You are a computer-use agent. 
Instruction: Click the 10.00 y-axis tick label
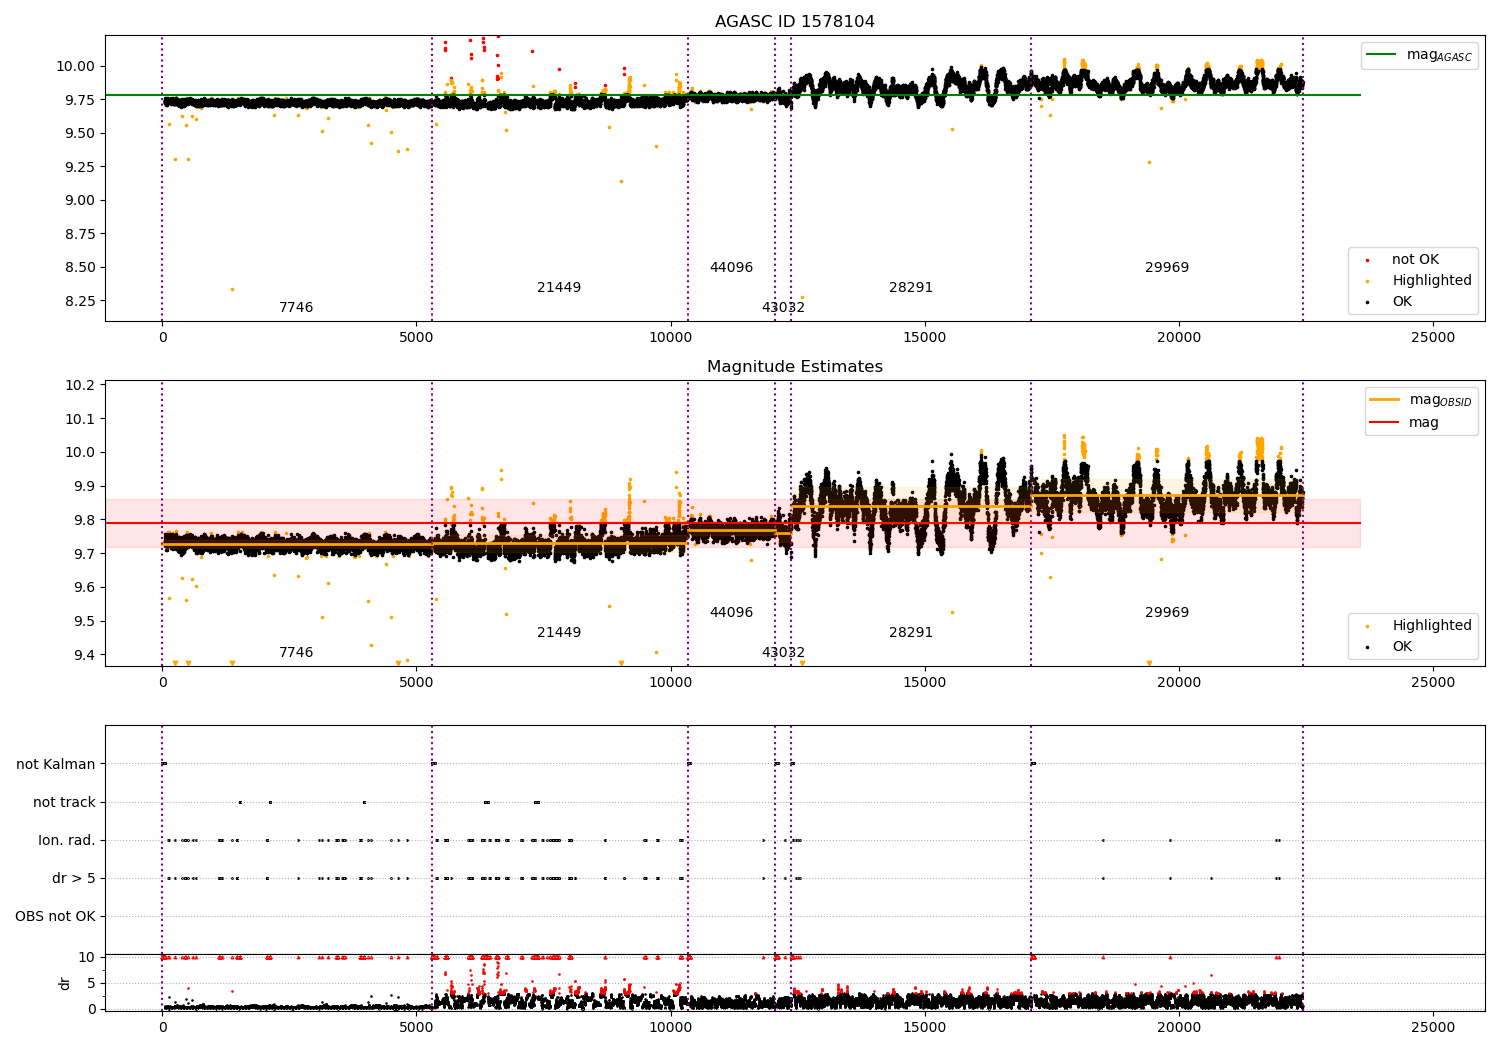coord(76,67)
